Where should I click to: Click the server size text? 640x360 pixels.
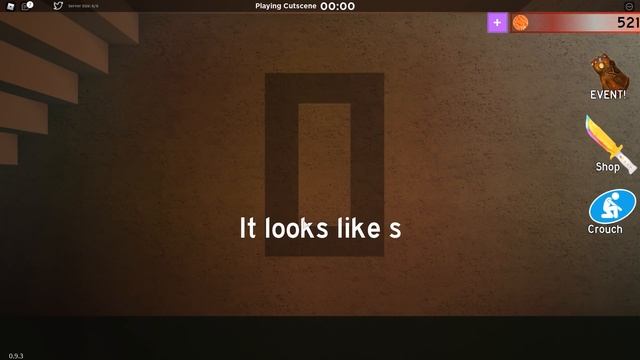click(x=83, y=6)
